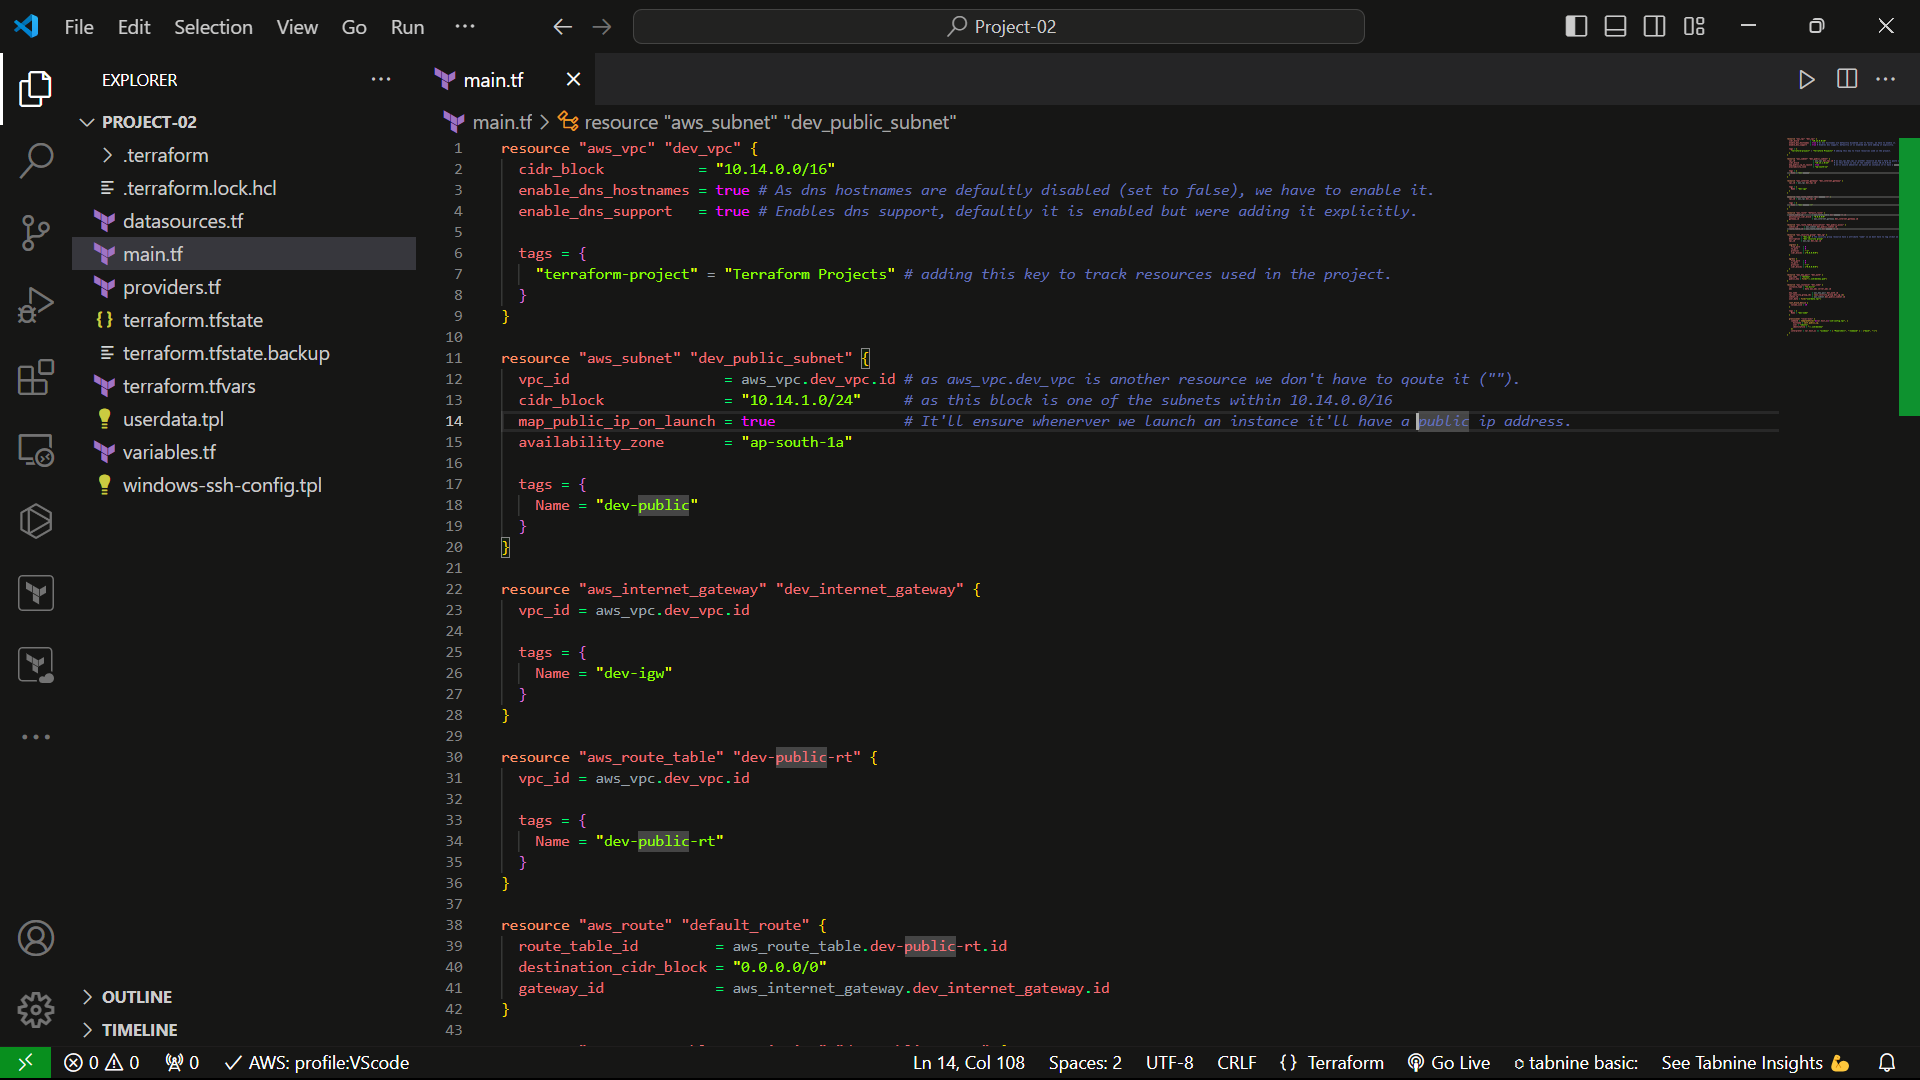Close the main.tf editor tab

[x=573, y=80]
